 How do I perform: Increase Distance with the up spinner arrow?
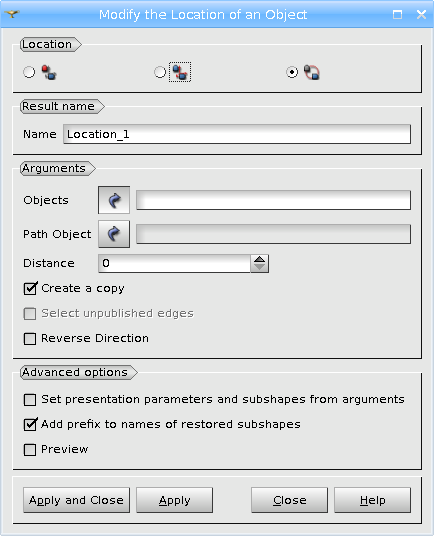pos(260,259)
